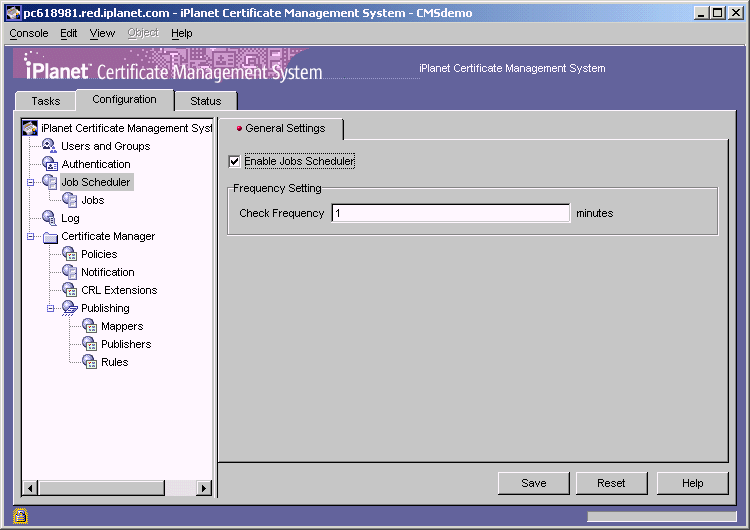Screen dimensions: 750x530
Task: Open the Edit menu
Action: [68, 33]
